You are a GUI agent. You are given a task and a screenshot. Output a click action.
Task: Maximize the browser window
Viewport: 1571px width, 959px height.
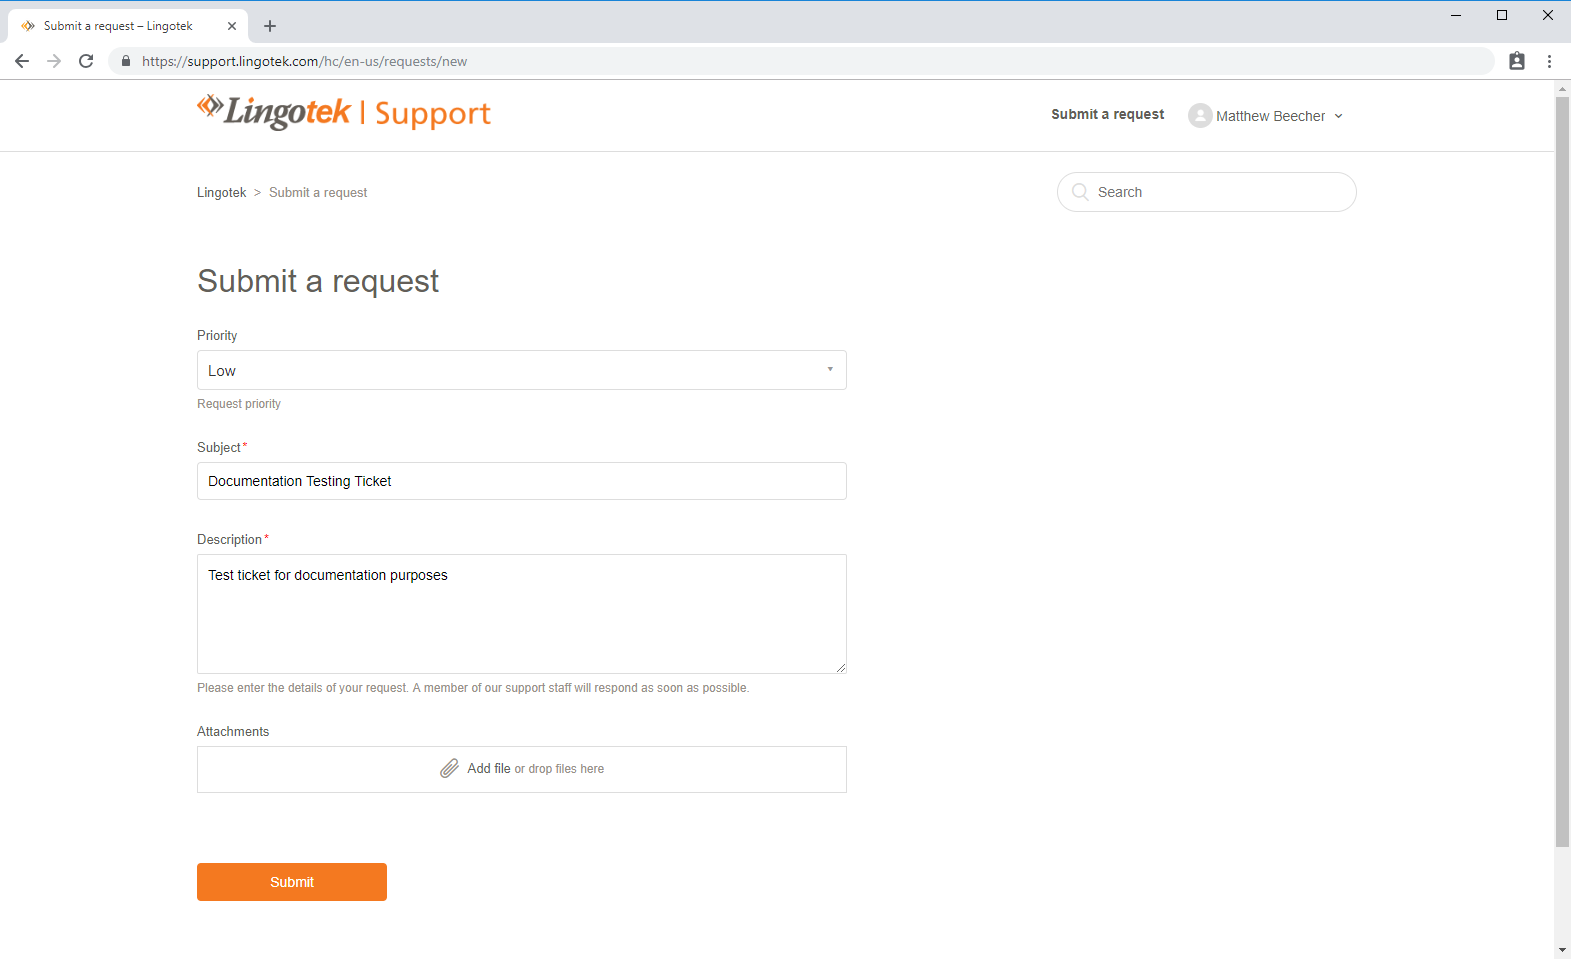click(x=1502, y=15)
